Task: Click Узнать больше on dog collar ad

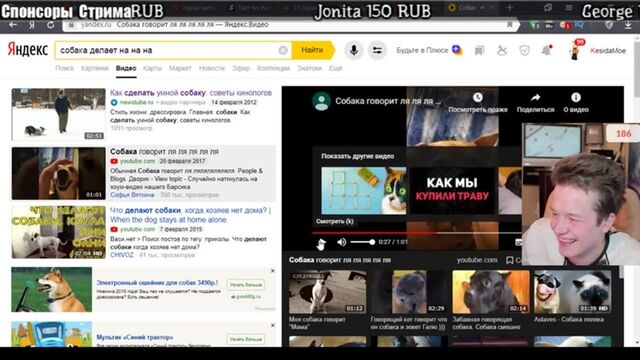Action: (246, 284)
